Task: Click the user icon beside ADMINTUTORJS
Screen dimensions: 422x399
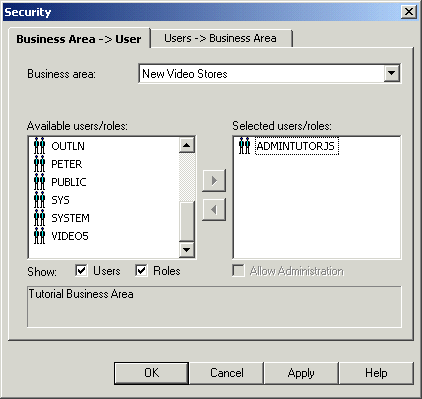Action: tap(244, 146)
